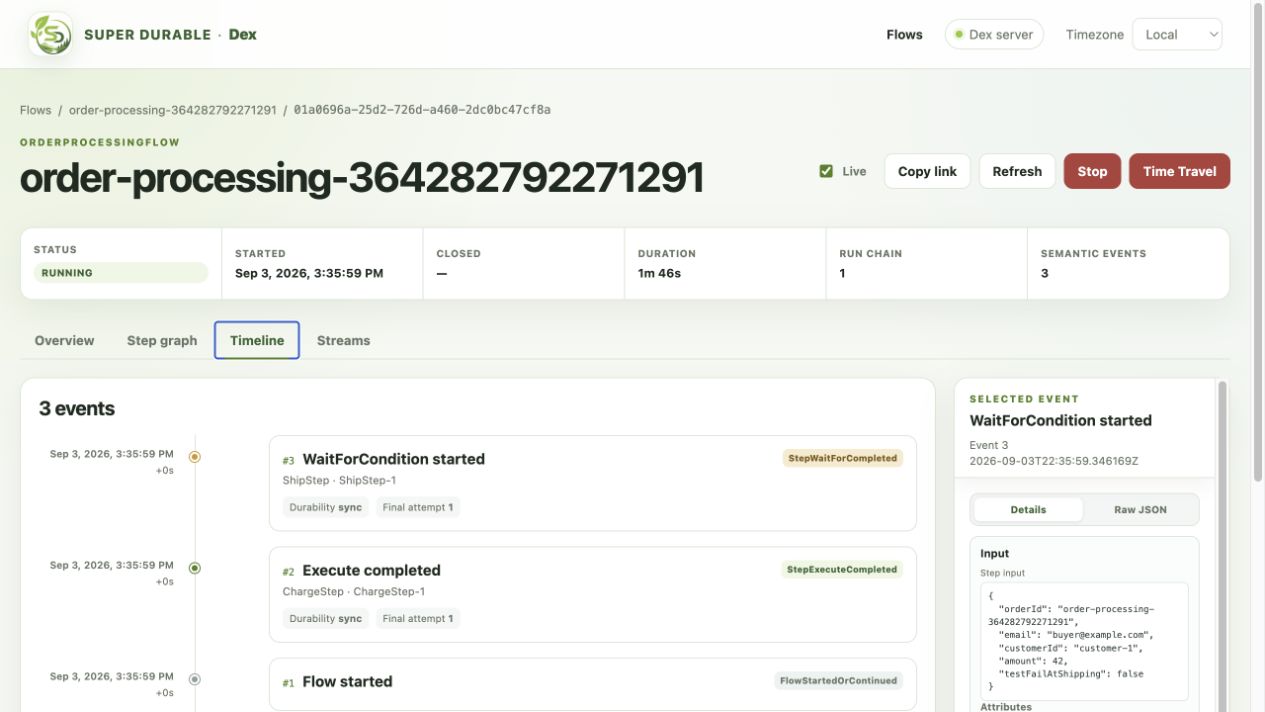Image resolution: width=1265 pixels, height=712 pixels.
Task: Switch to Raw JSON view
Action: [x=1140, y=509]
